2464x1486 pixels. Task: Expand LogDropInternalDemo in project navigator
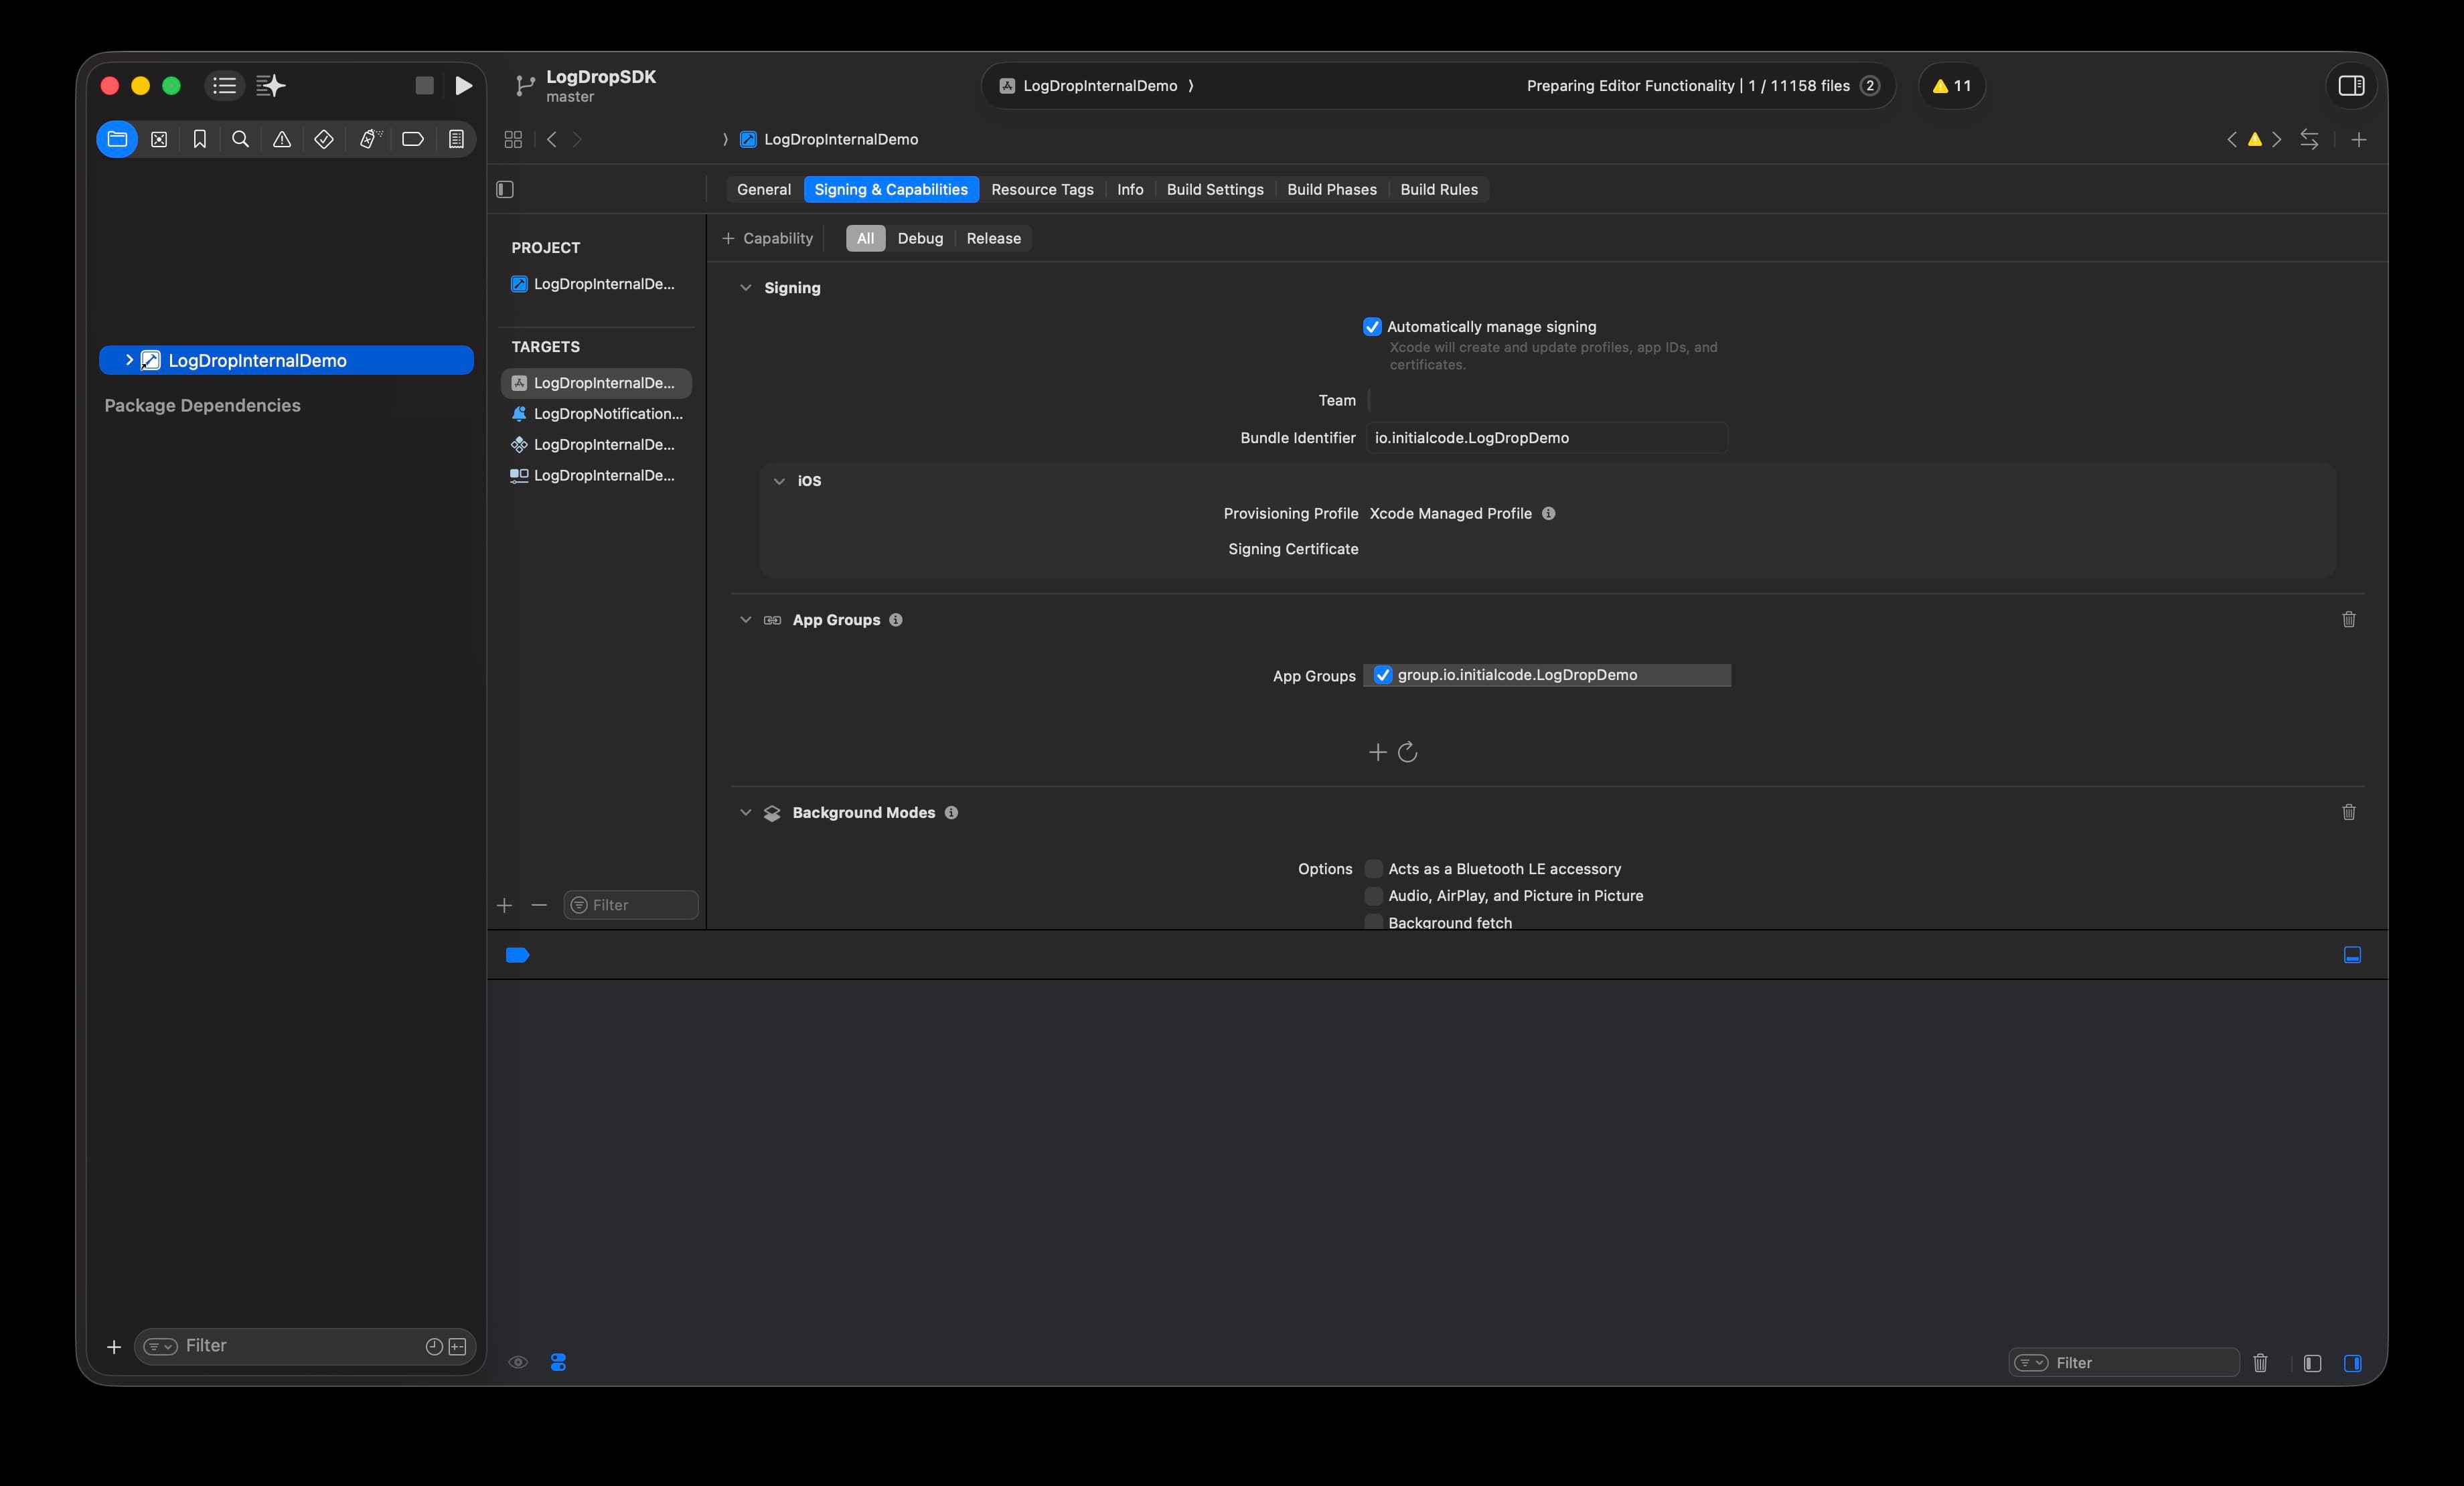(129, 360)
